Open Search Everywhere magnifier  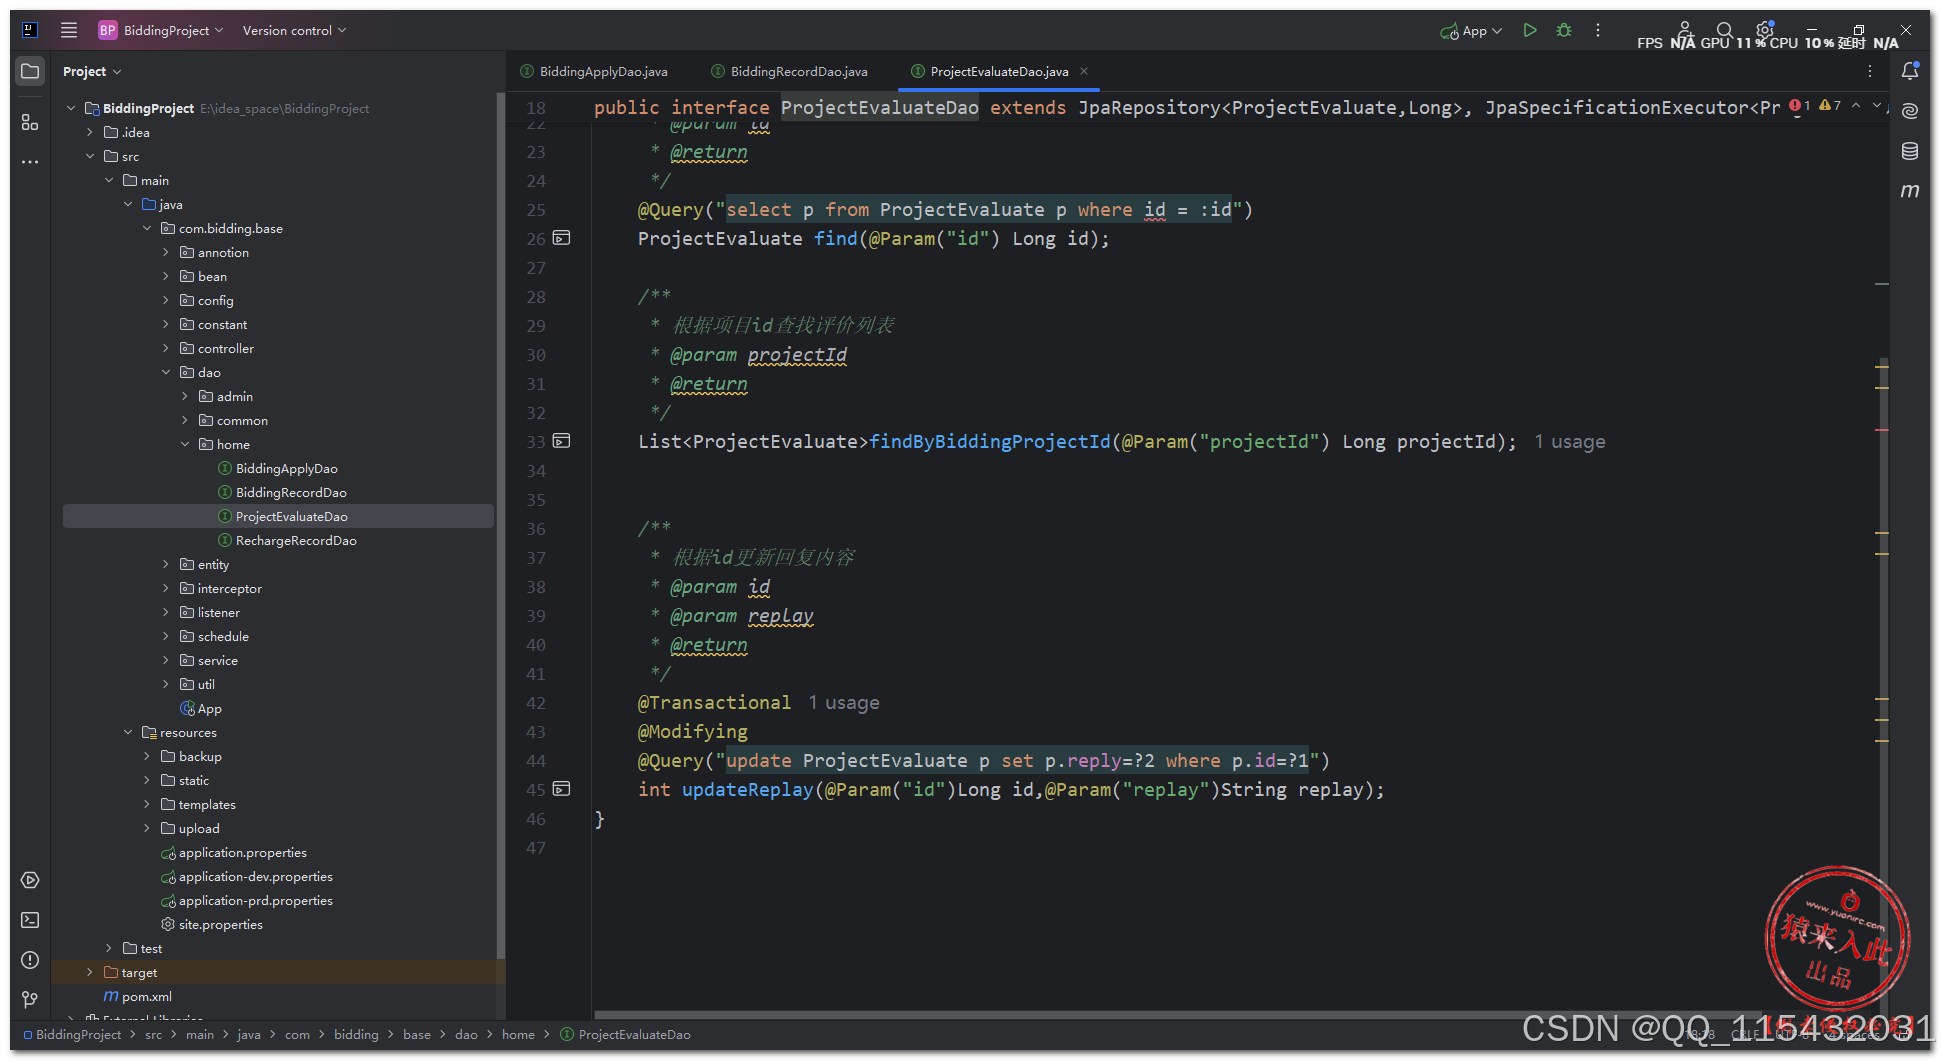1725,30
